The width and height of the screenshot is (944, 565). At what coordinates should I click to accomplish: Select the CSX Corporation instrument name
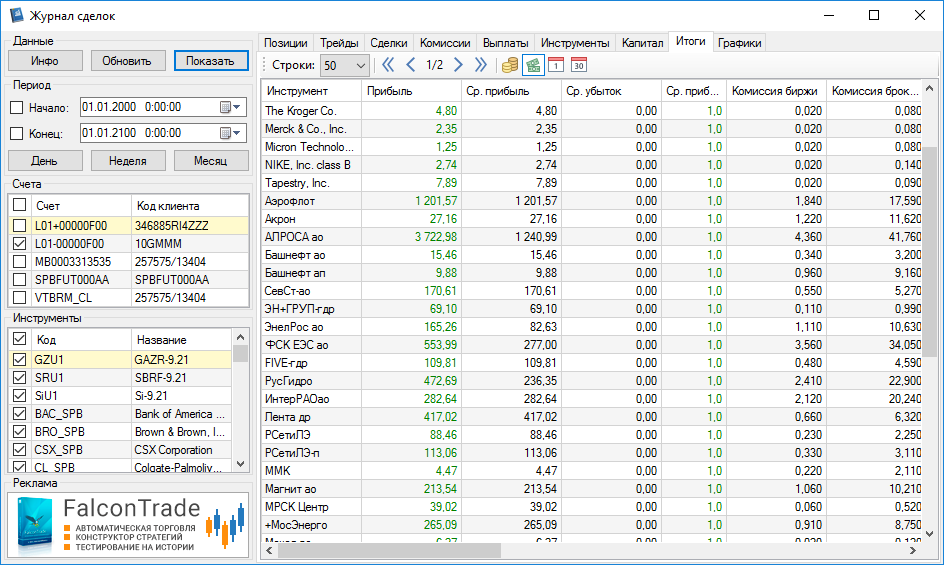tap(173, 450)
